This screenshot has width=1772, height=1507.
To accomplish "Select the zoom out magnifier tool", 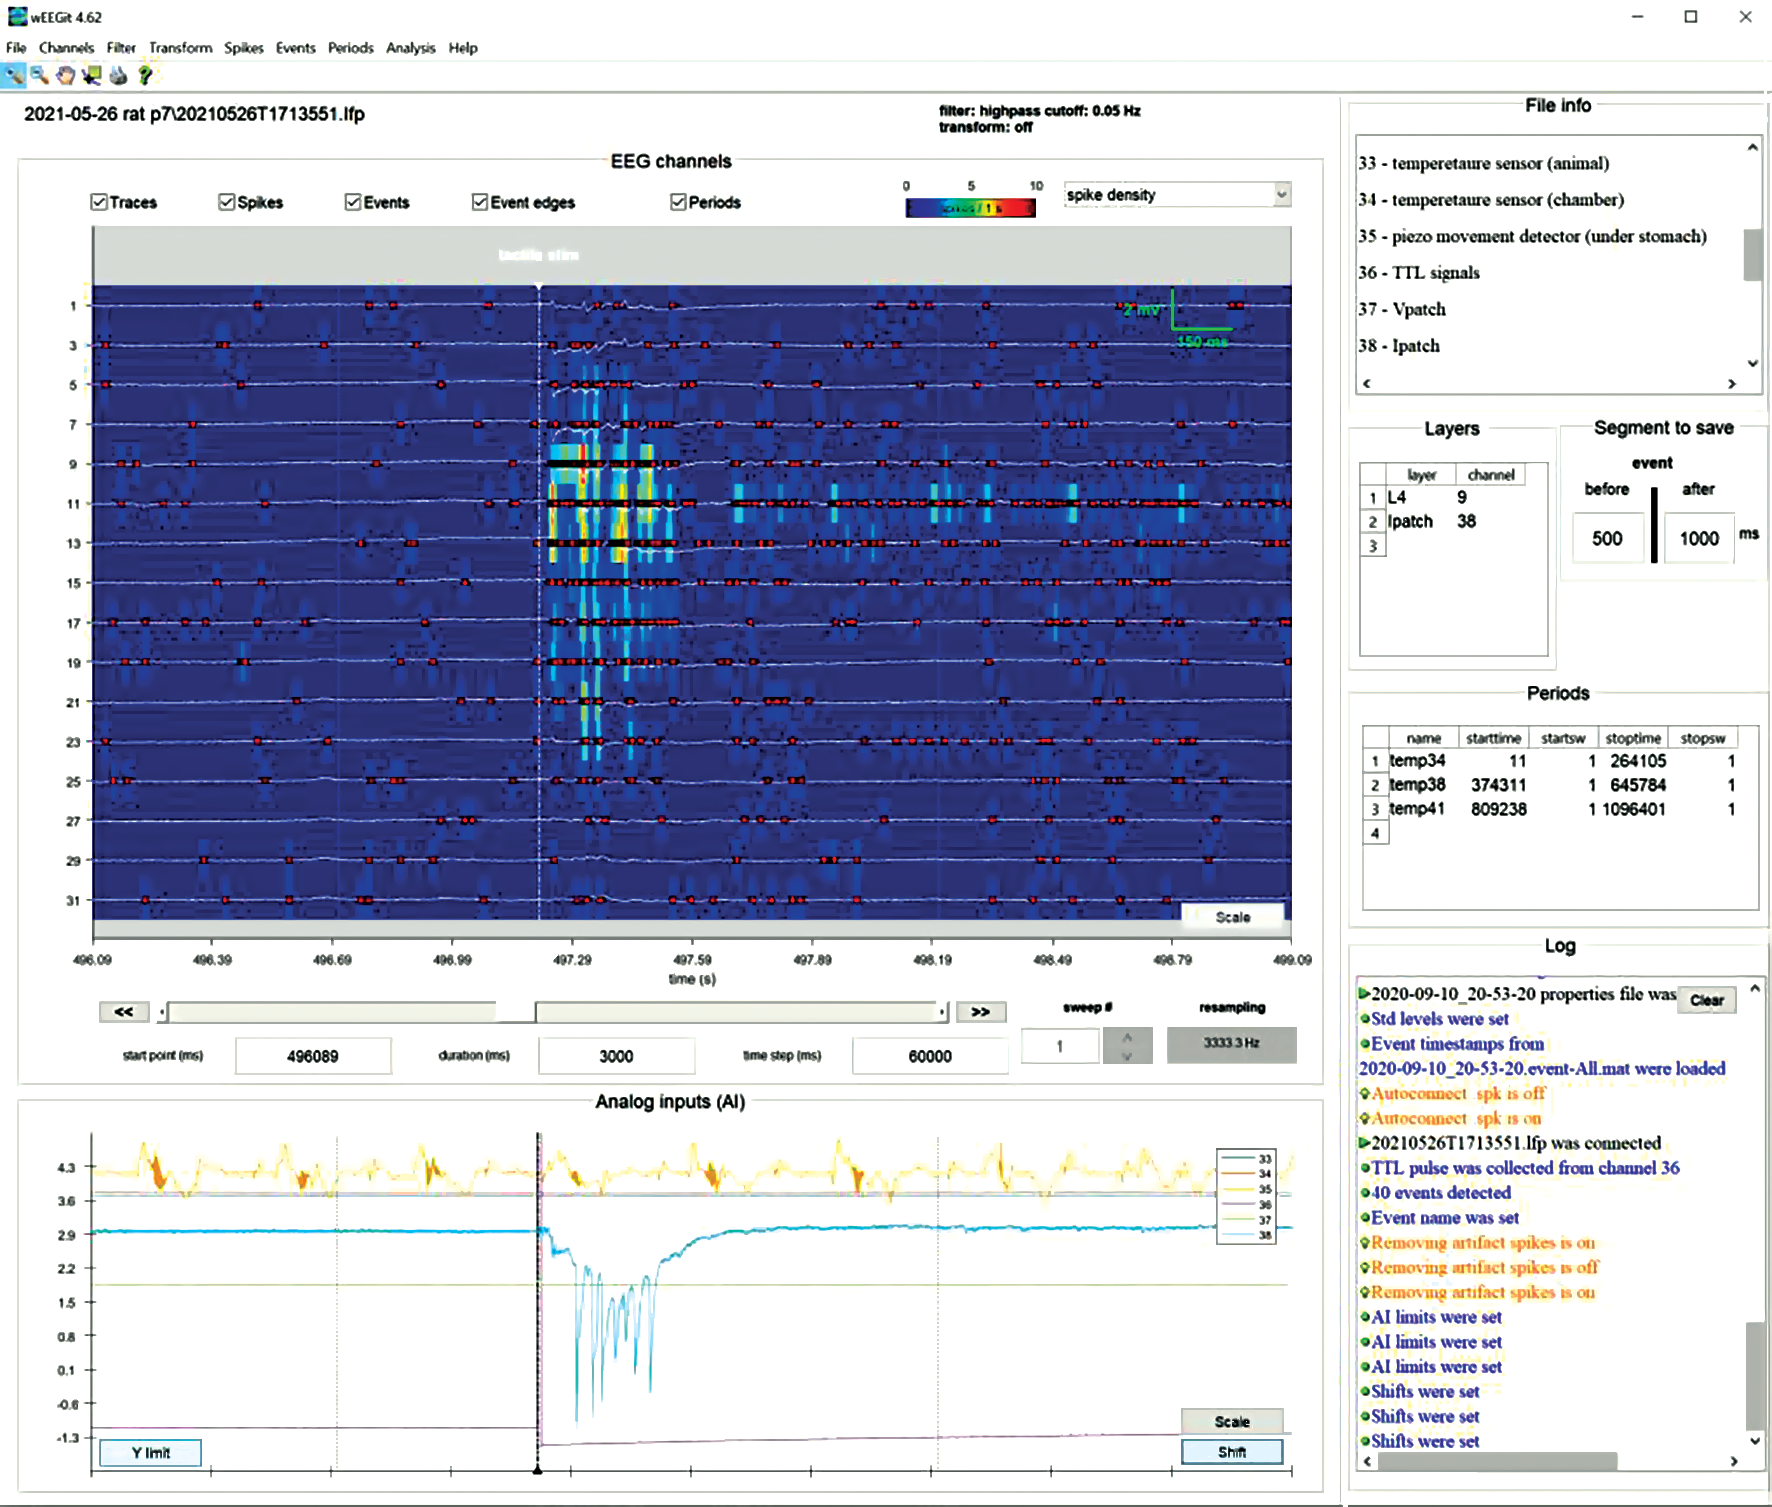I will coord(40,75).
